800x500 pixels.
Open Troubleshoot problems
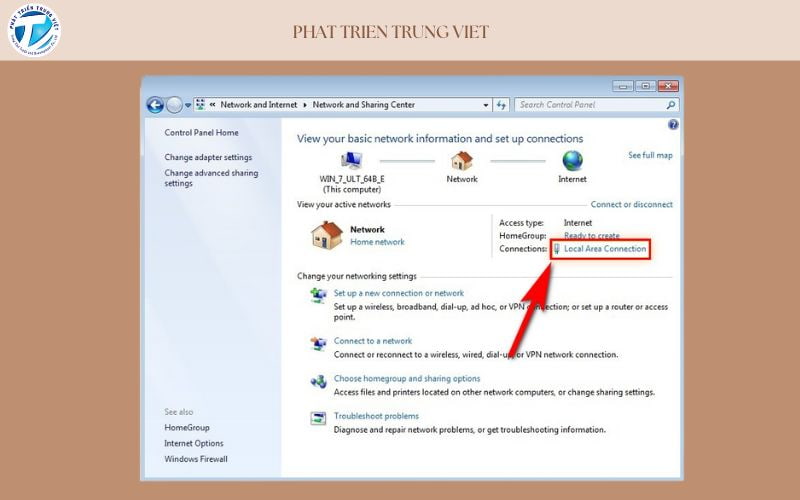click(x=376, y=416)
